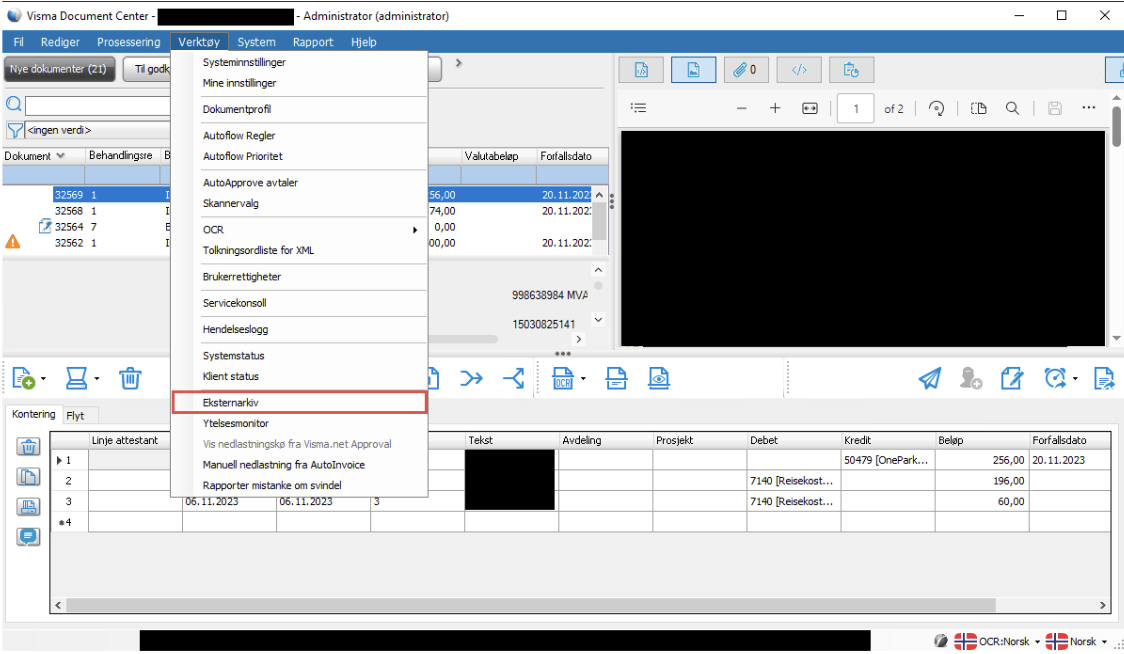Click the document search input field
The width and height of the screenshot is (1124, 654).
tap(97, 105)
